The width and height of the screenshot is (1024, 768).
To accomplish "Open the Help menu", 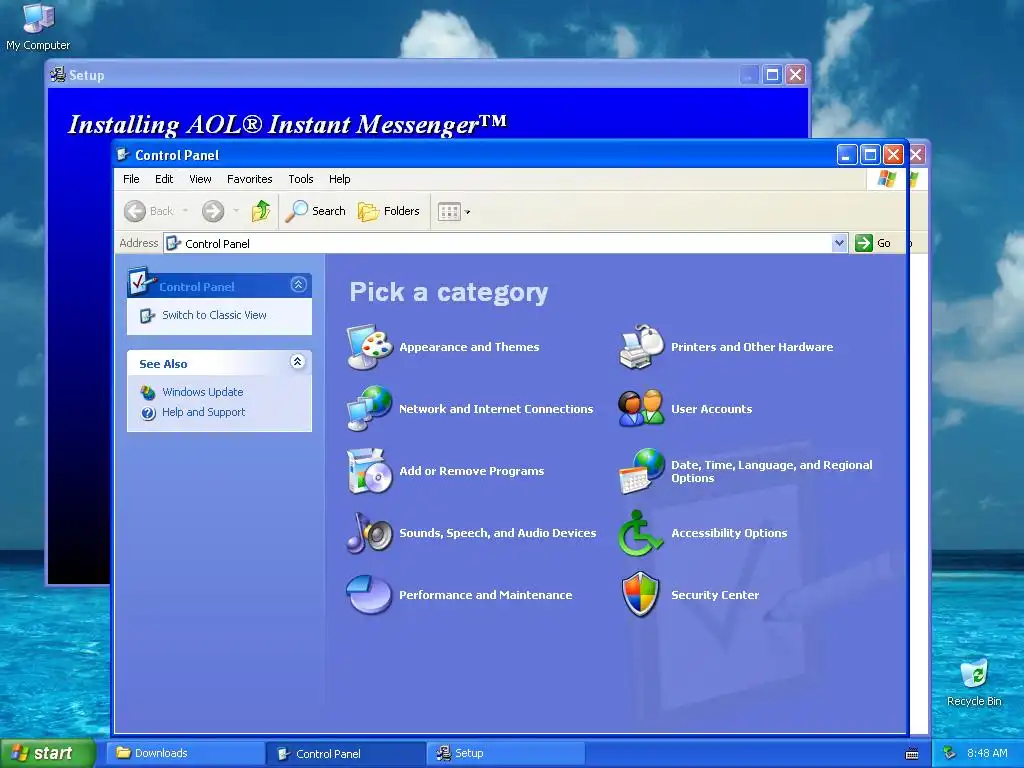I will point(340,179).
